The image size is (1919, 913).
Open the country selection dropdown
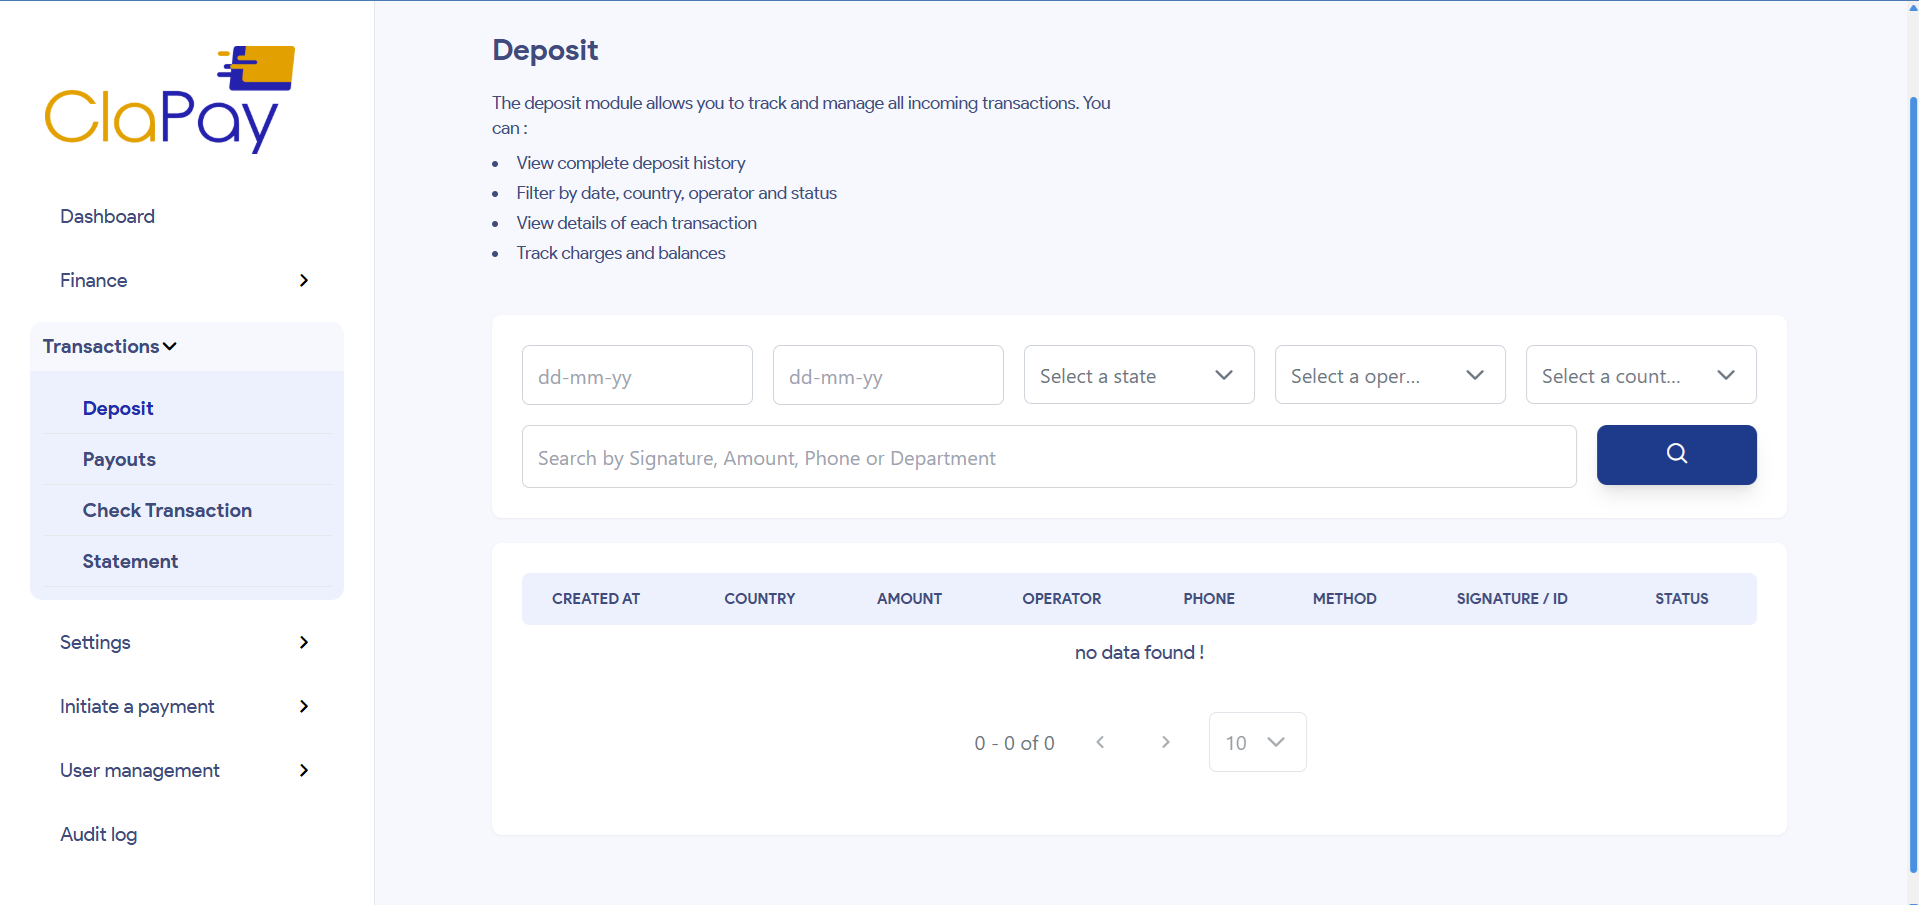pos(1640,374)
